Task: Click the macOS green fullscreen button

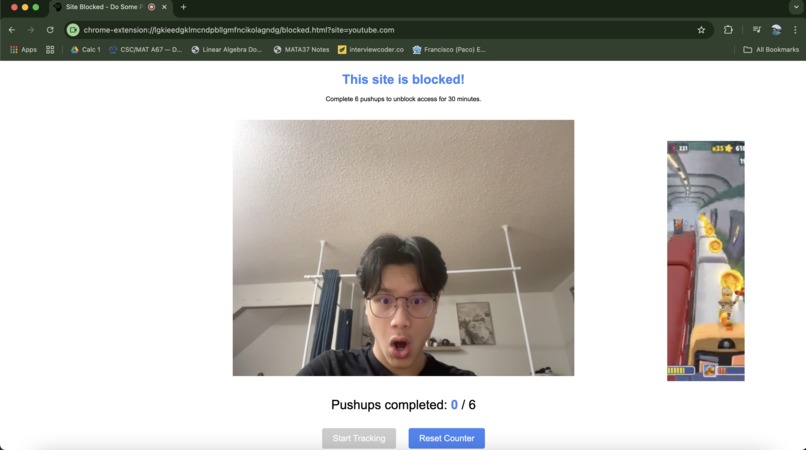Action: click(x=36, y=7)
